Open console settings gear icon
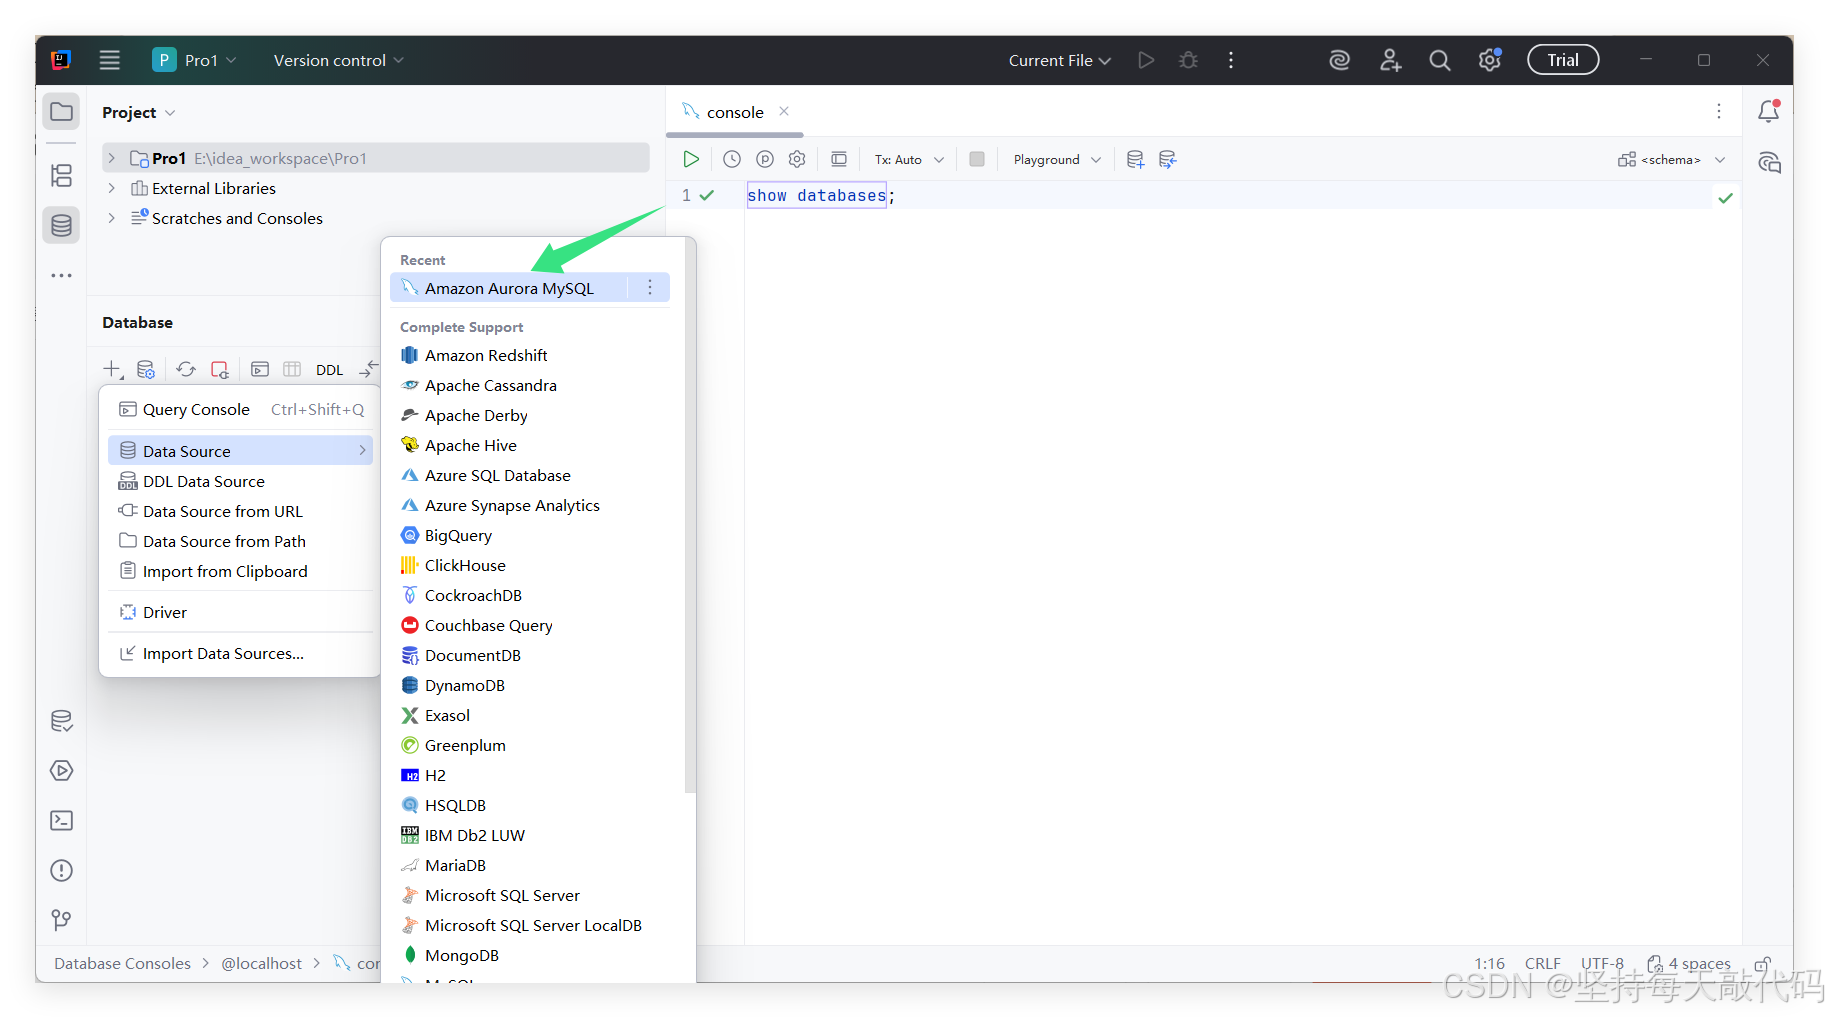The image size is (1829, 1018). pos(797,159)
